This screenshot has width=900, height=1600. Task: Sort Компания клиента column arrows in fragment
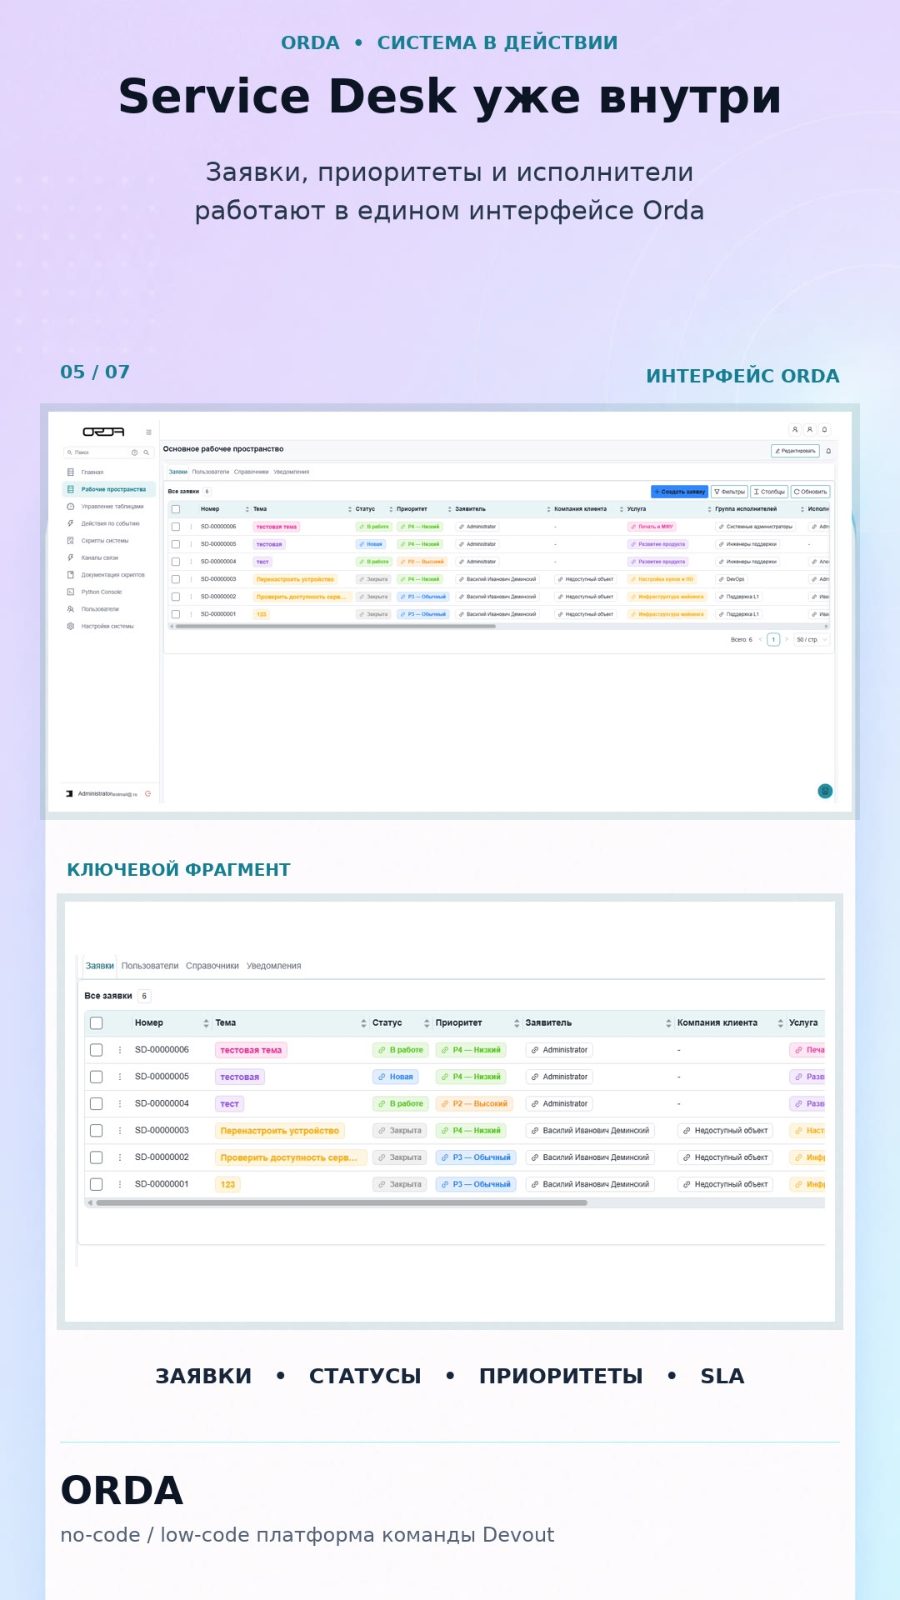(x=780, y=1023)
